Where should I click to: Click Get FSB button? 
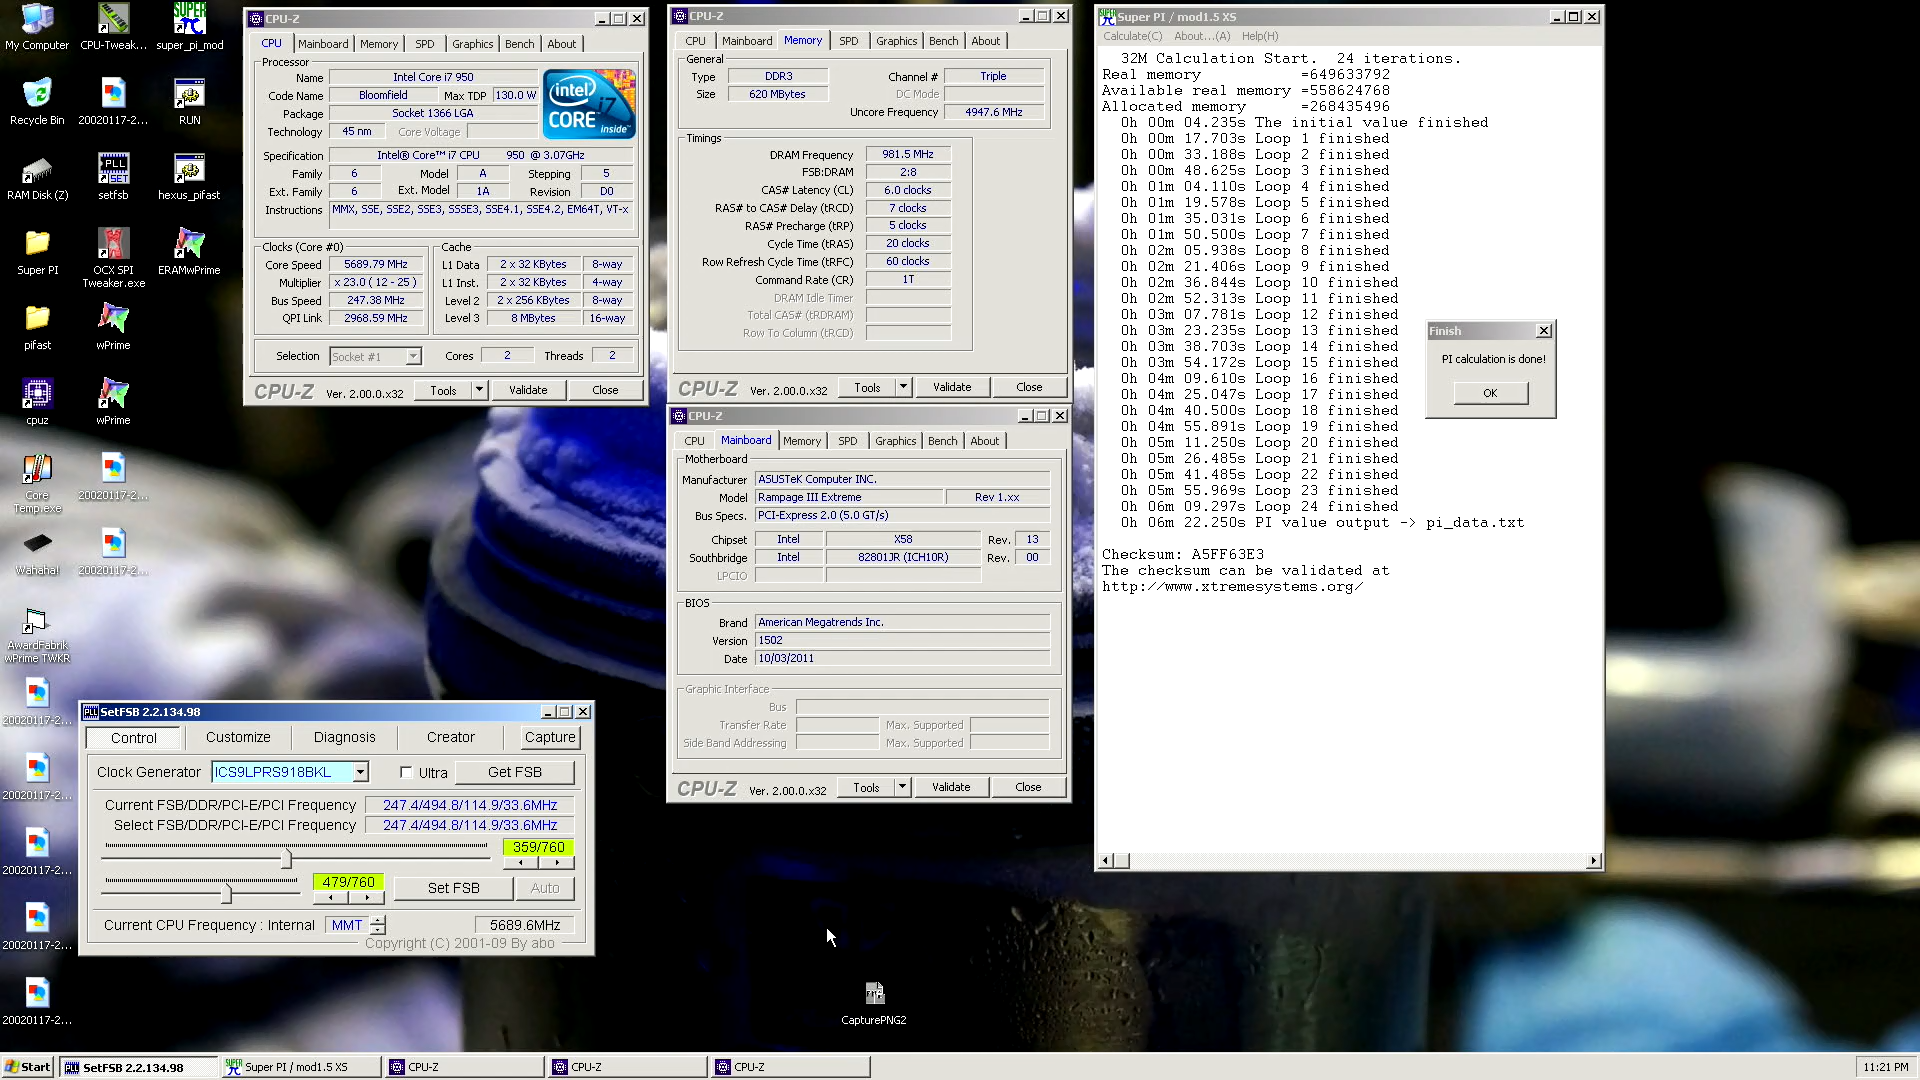click(514, 772)
